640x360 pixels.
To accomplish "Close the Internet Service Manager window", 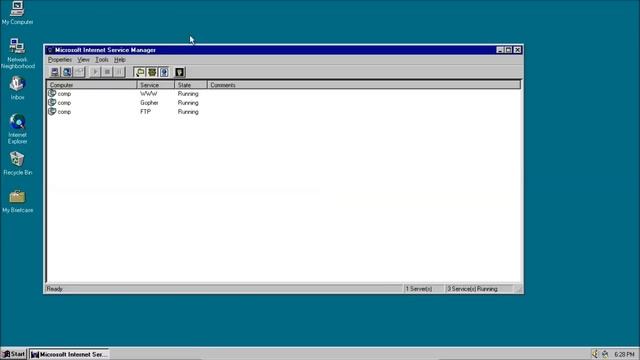I will tap(518, 50).
